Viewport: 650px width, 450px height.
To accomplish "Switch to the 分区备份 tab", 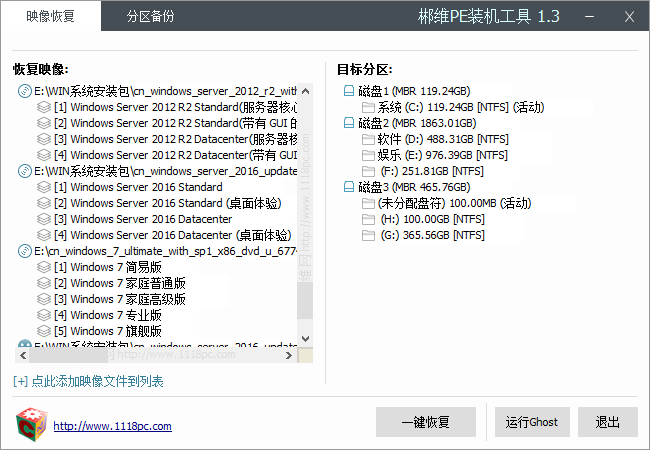I will click(151, 17).
